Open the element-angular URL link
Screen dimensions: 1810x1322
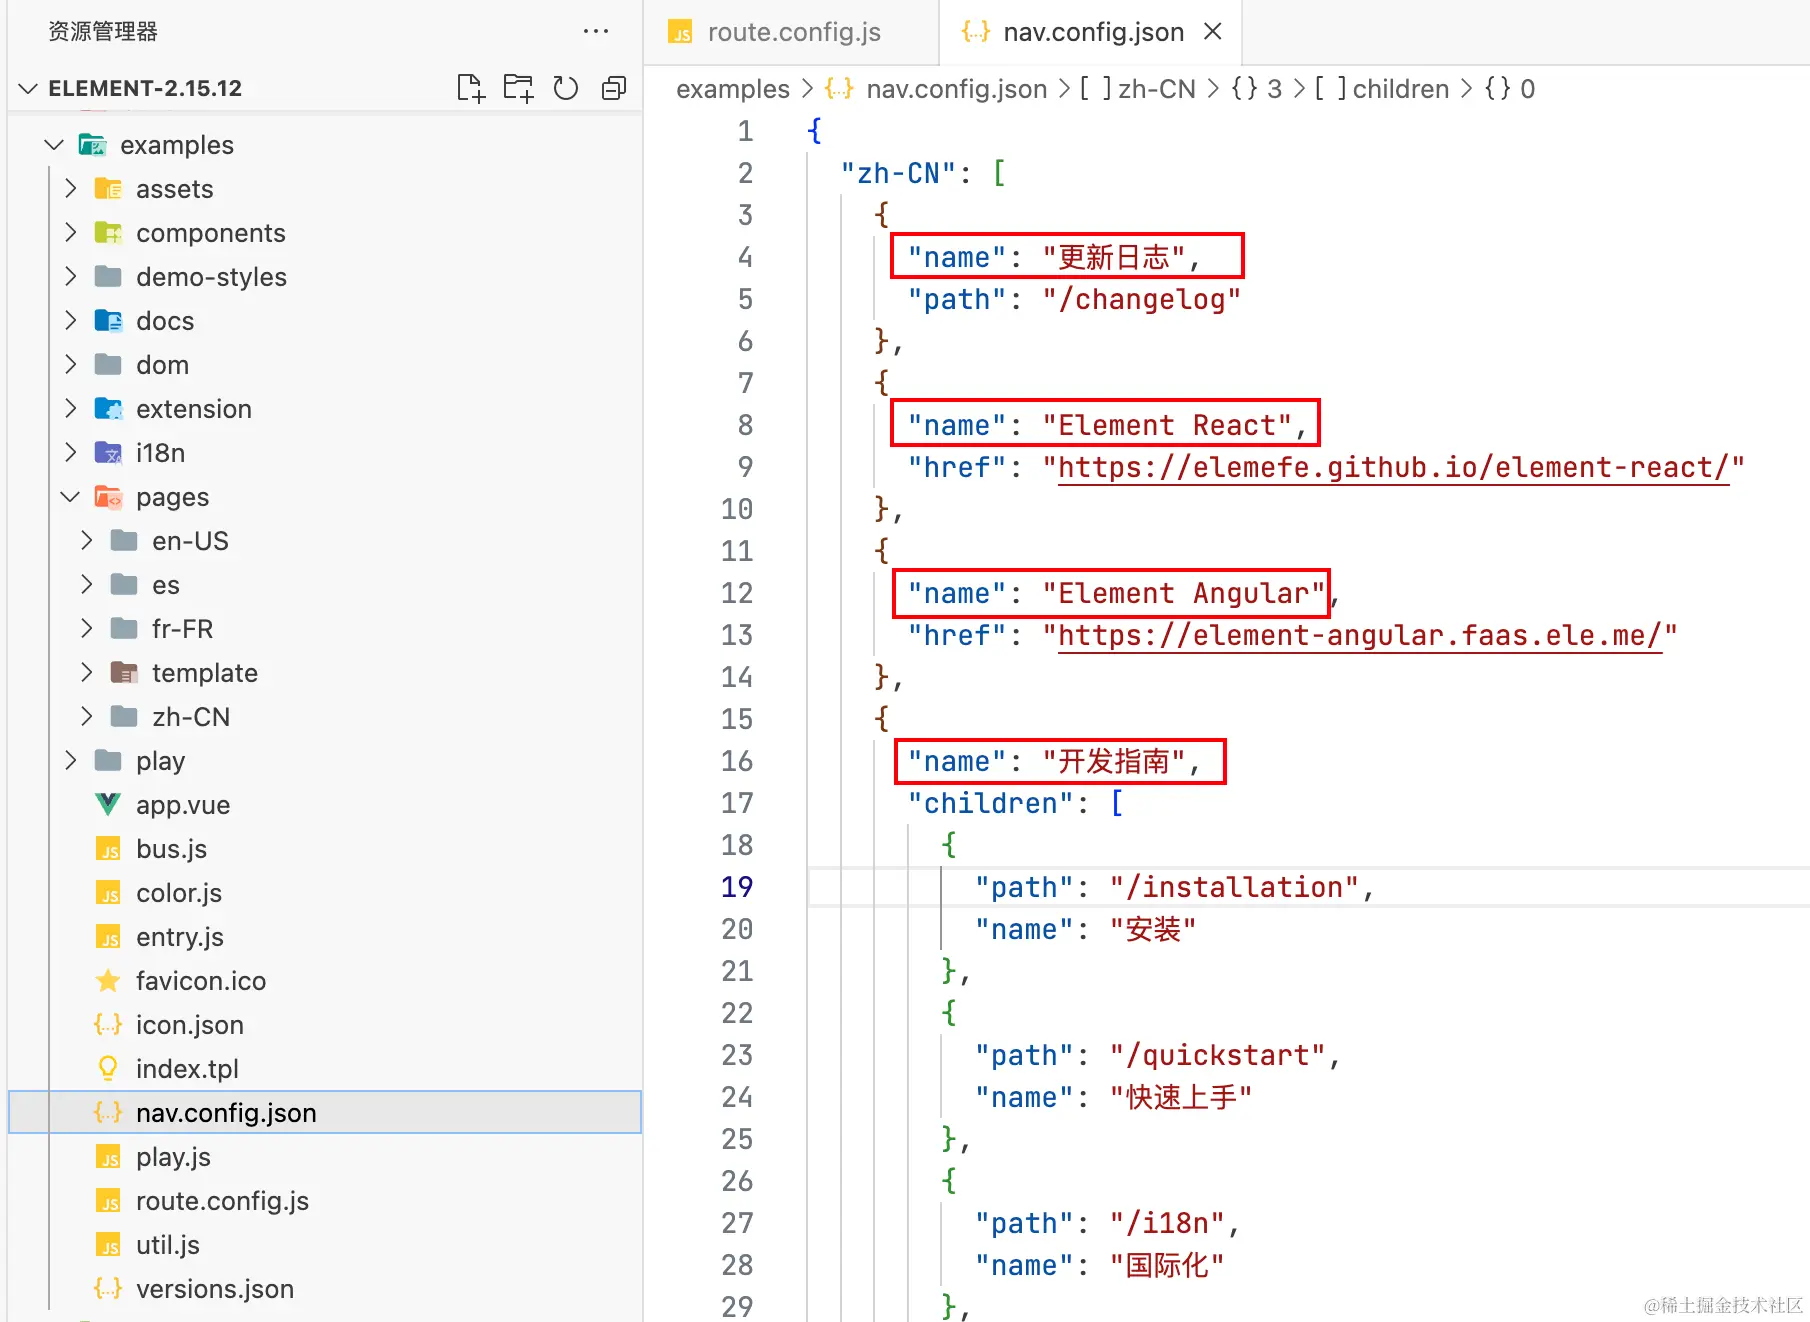1359,636
